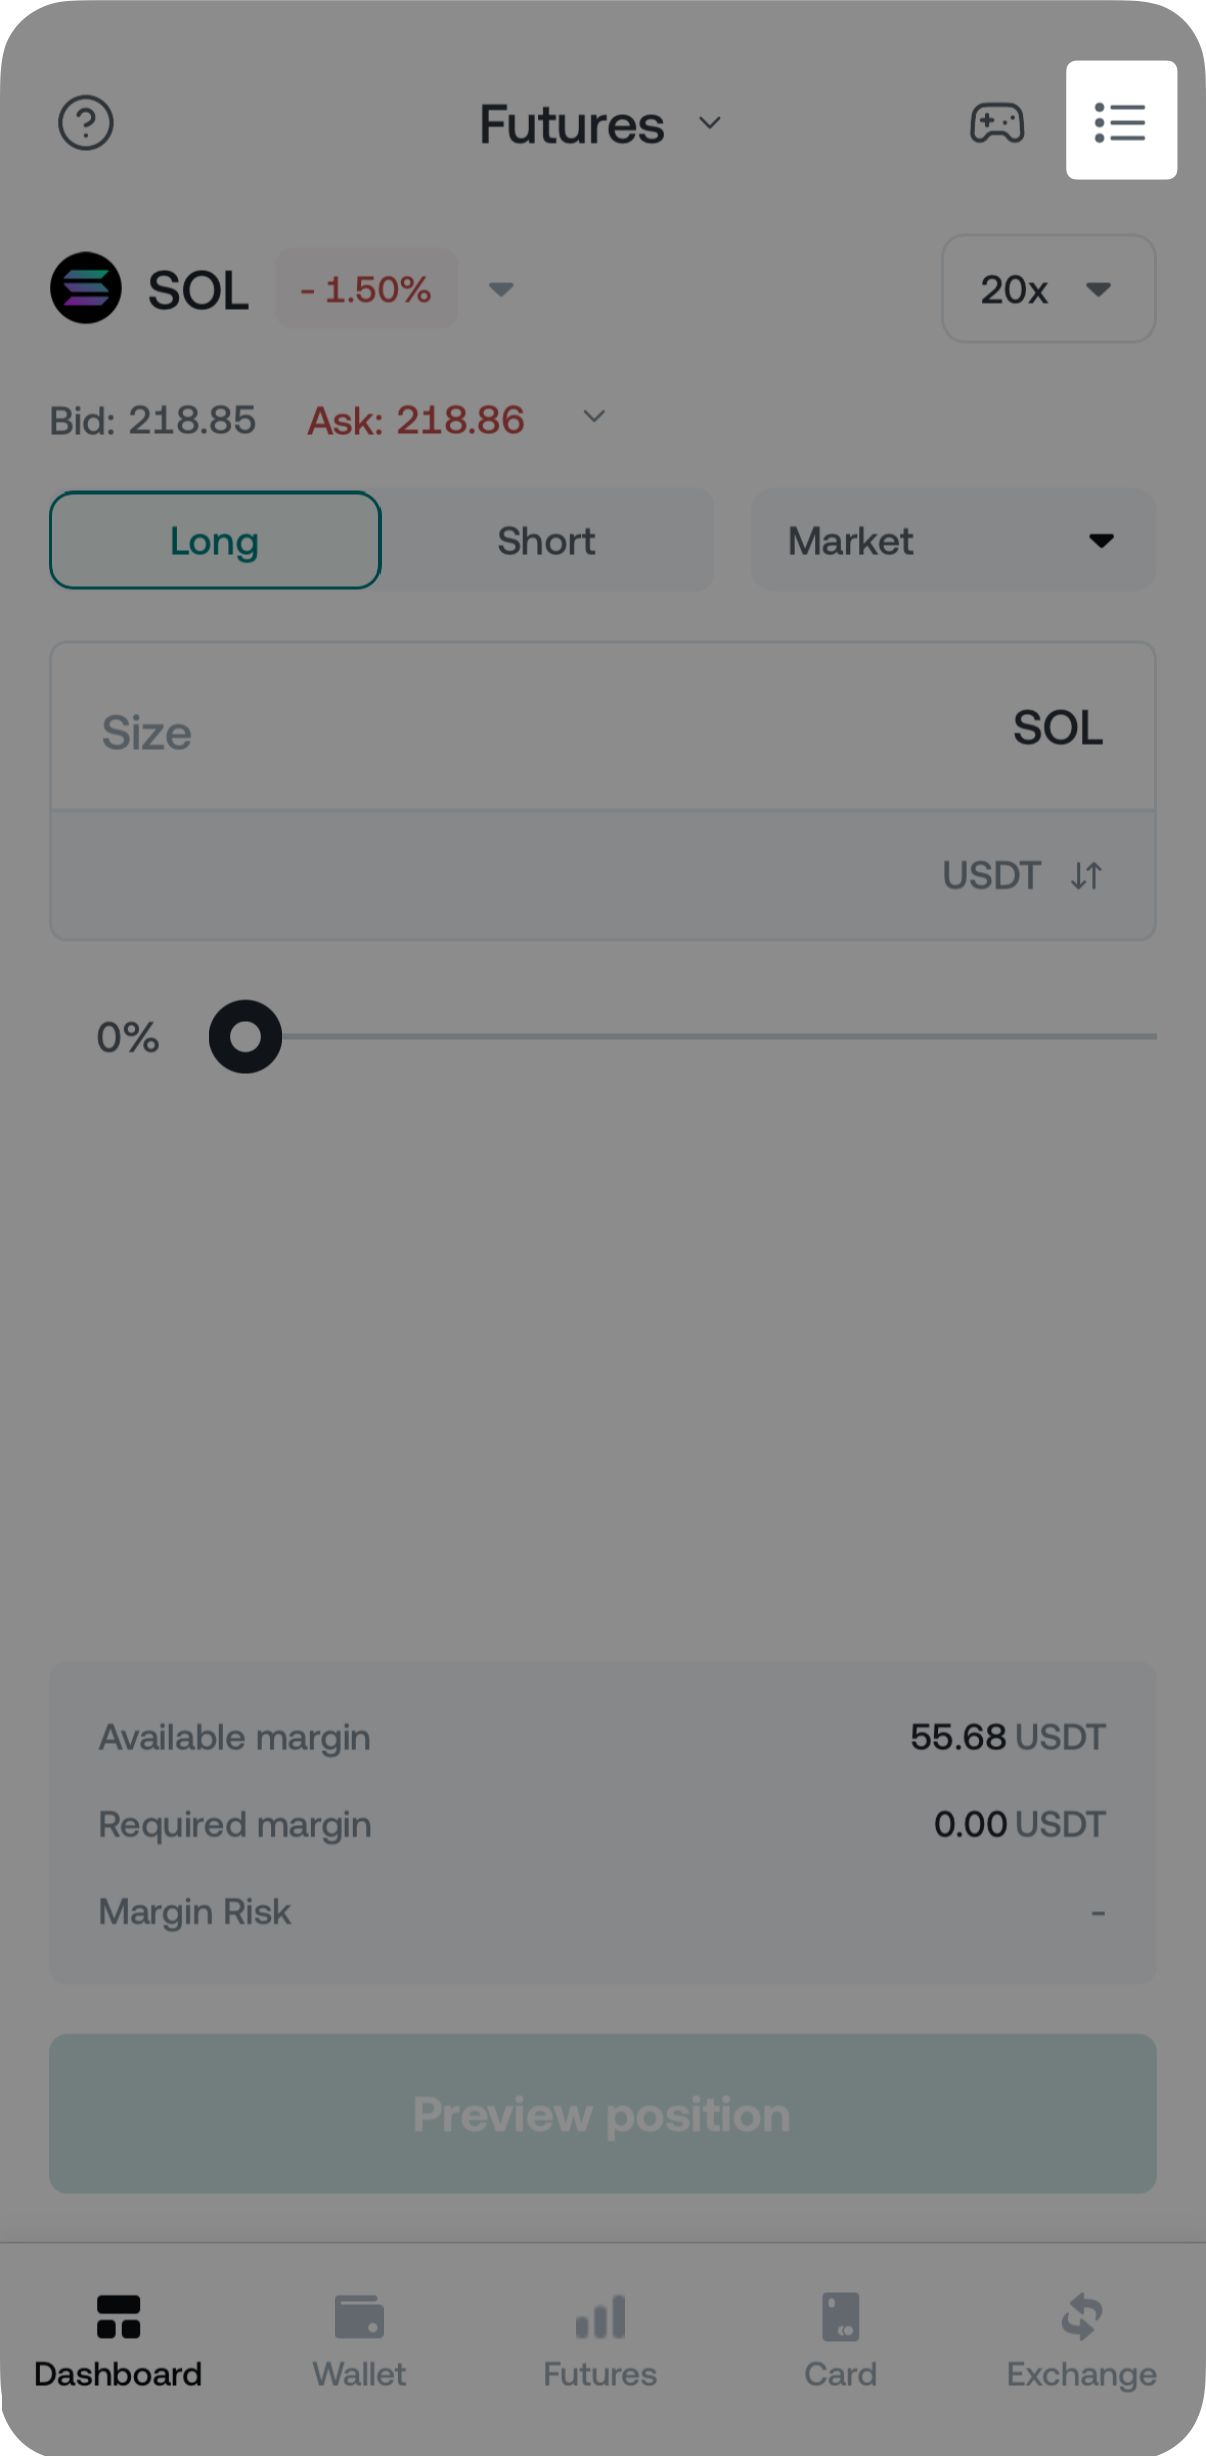Open the help question mark icon
The image size is (1206, 2456).
86,123
